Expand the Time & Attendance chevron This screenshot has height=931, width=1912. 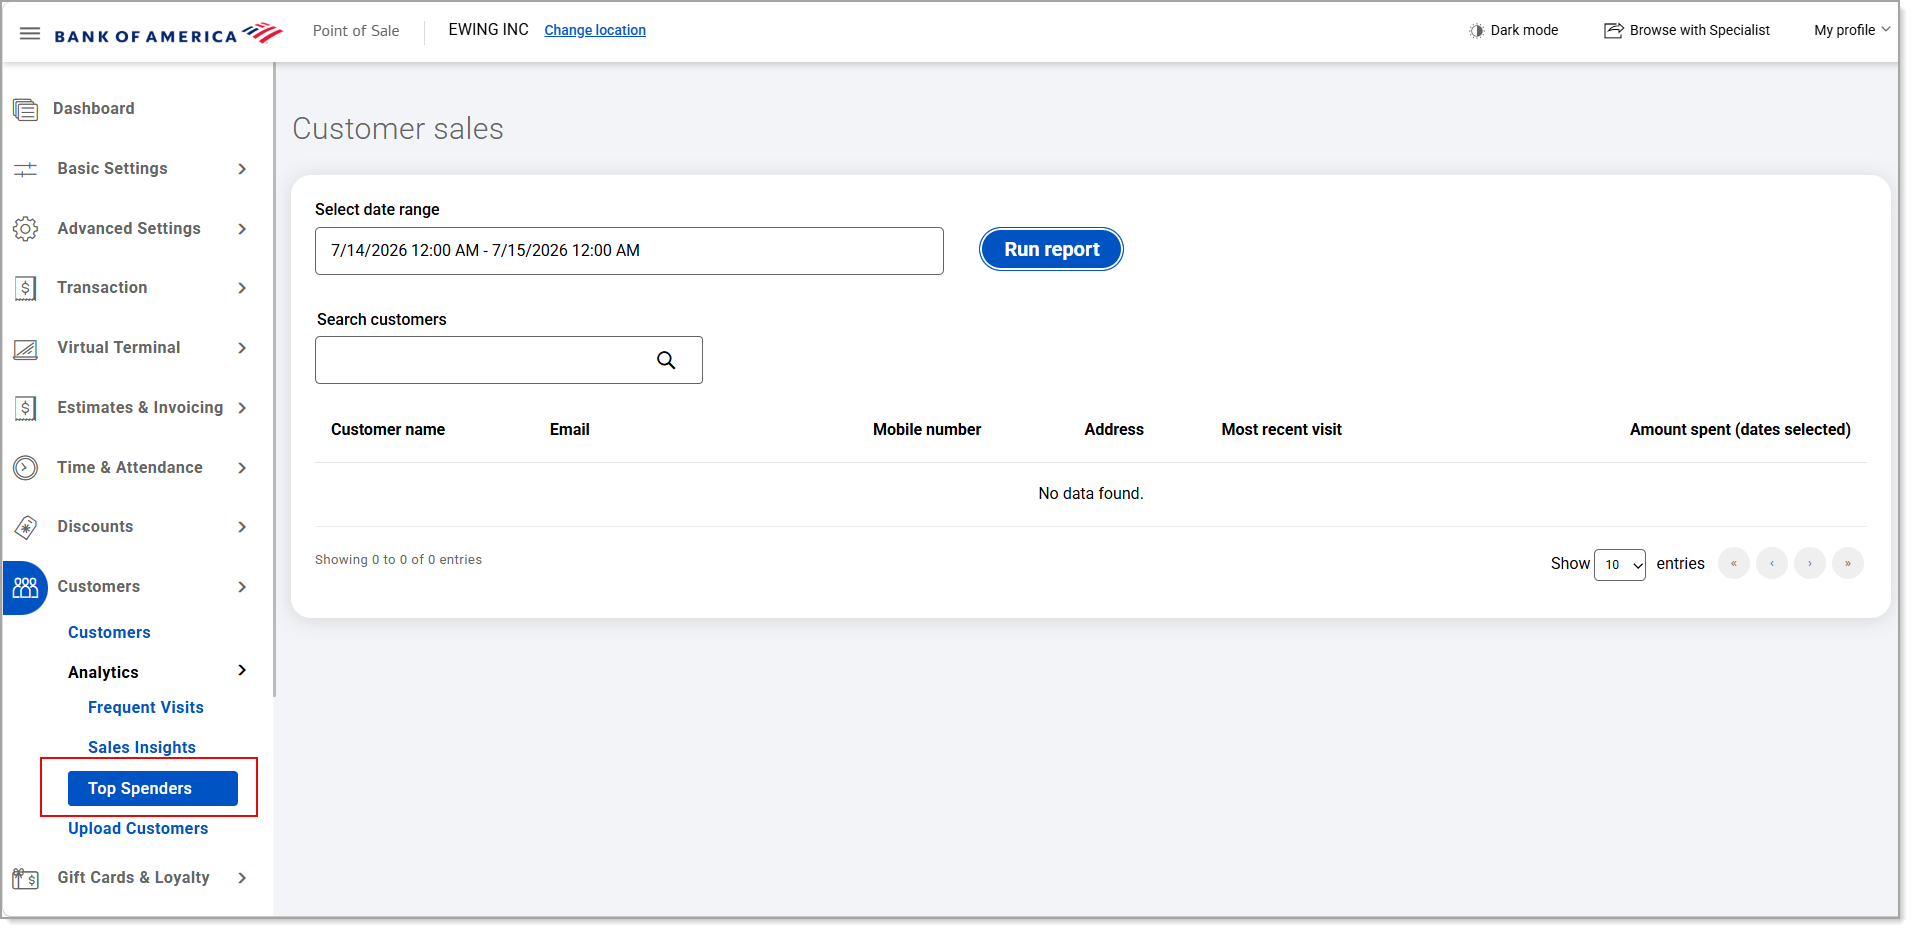(x=242, y=468)
